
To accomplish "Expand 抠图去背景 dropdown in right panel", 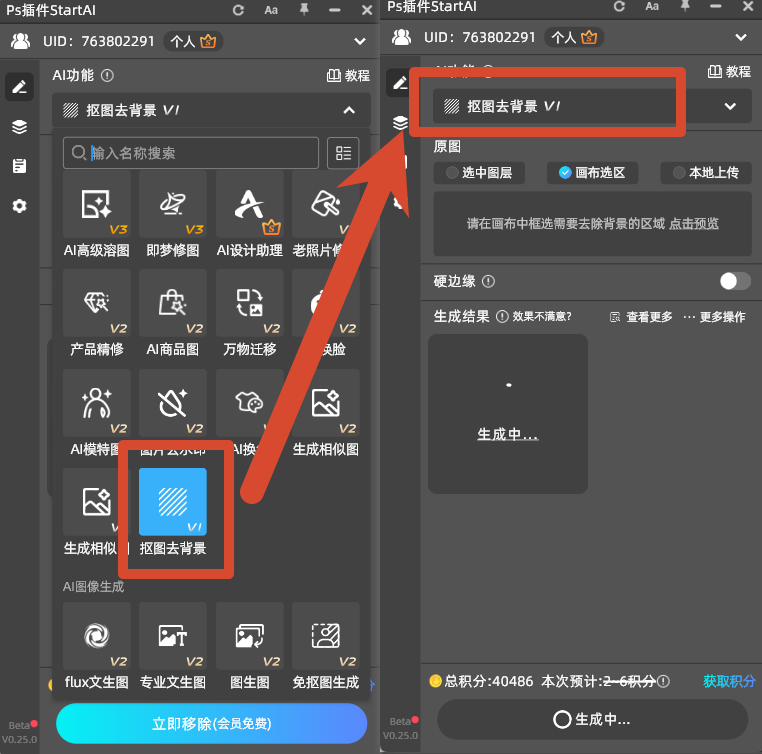I will tap(730, 106).
